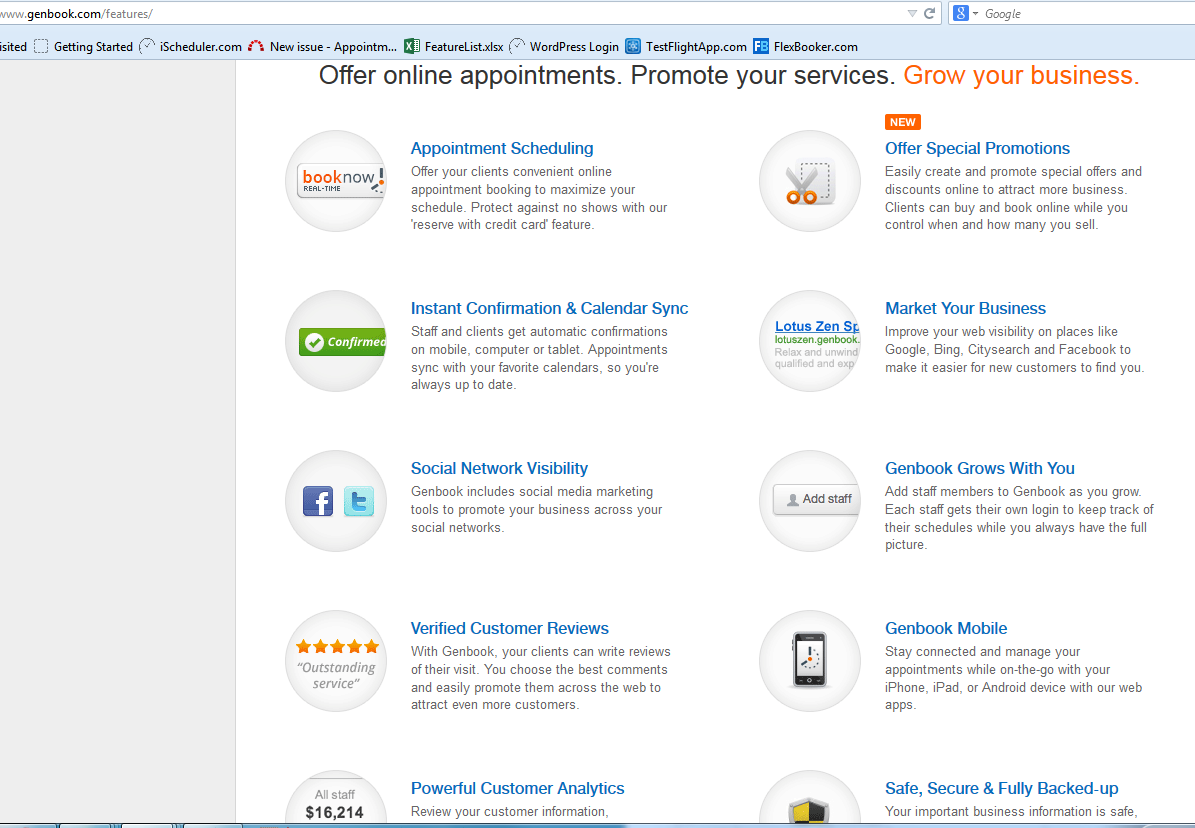
Task: Click the Genbook Mobile phone icon
Action: point(809,662)
